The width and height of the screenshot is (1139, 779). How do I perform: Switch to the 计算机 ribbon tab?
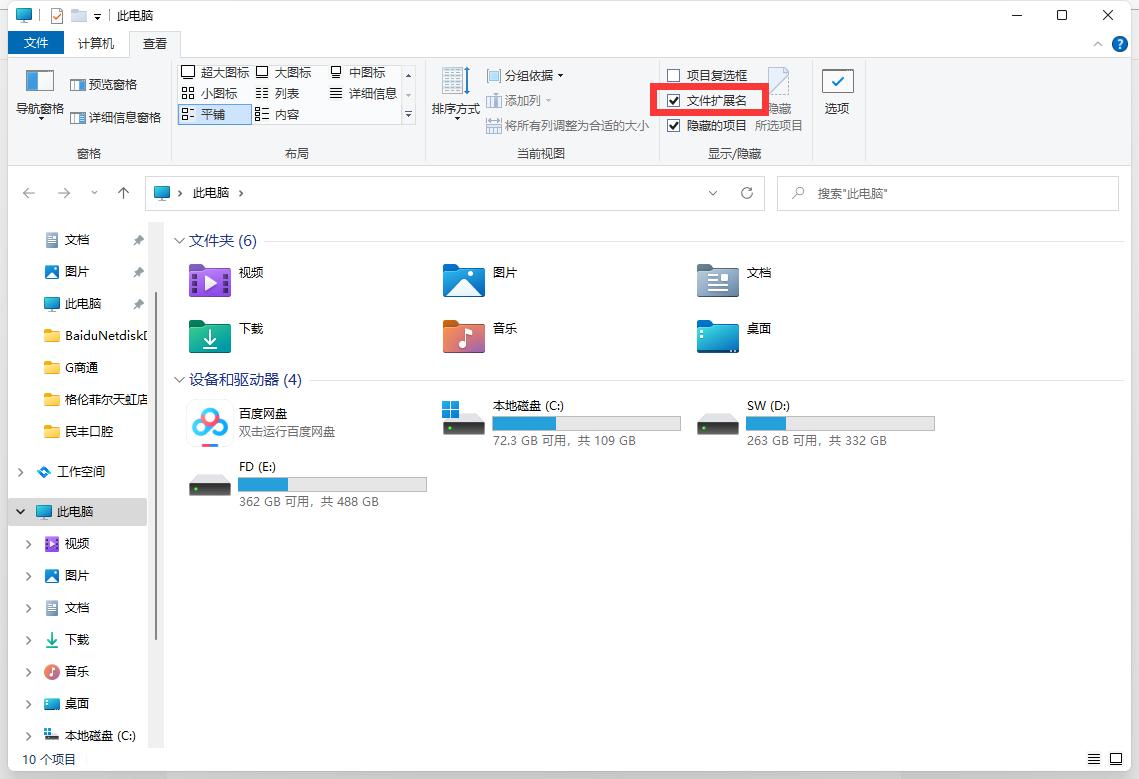[96, 43]
